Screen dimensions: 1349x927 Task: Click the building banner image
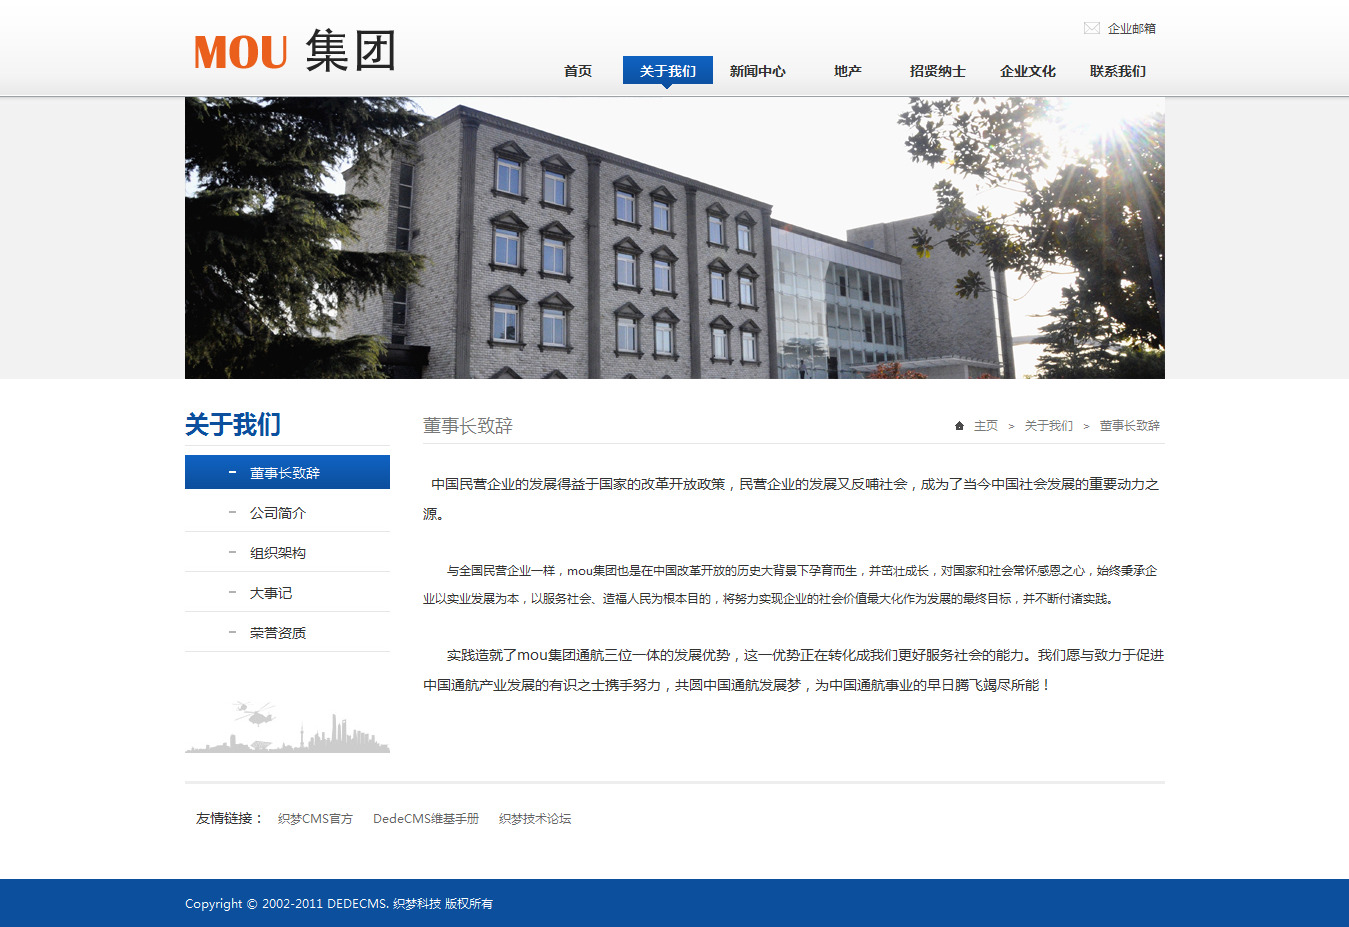coord(674,238)
